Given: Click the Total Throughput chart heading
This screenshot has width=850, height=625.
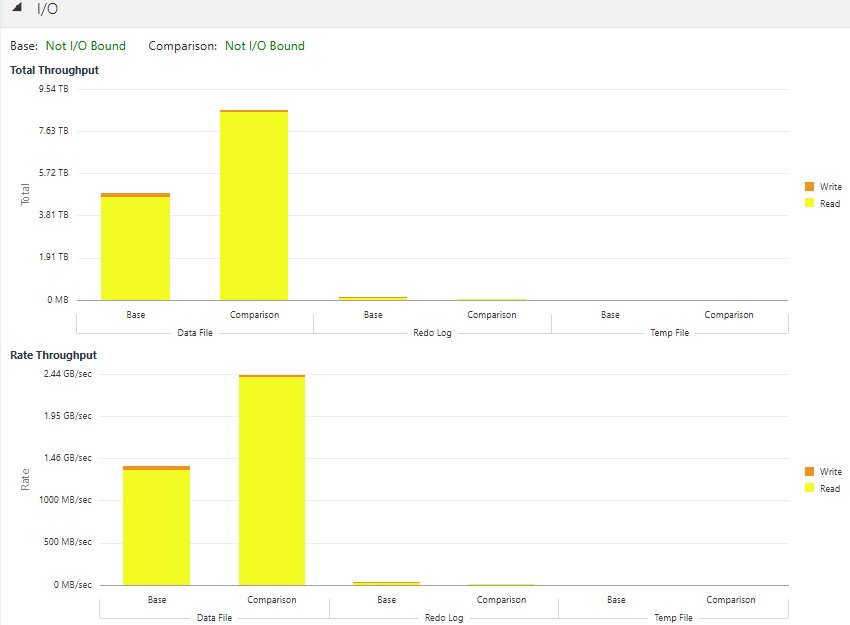Looking at the screenshot, I should [54, 71].
